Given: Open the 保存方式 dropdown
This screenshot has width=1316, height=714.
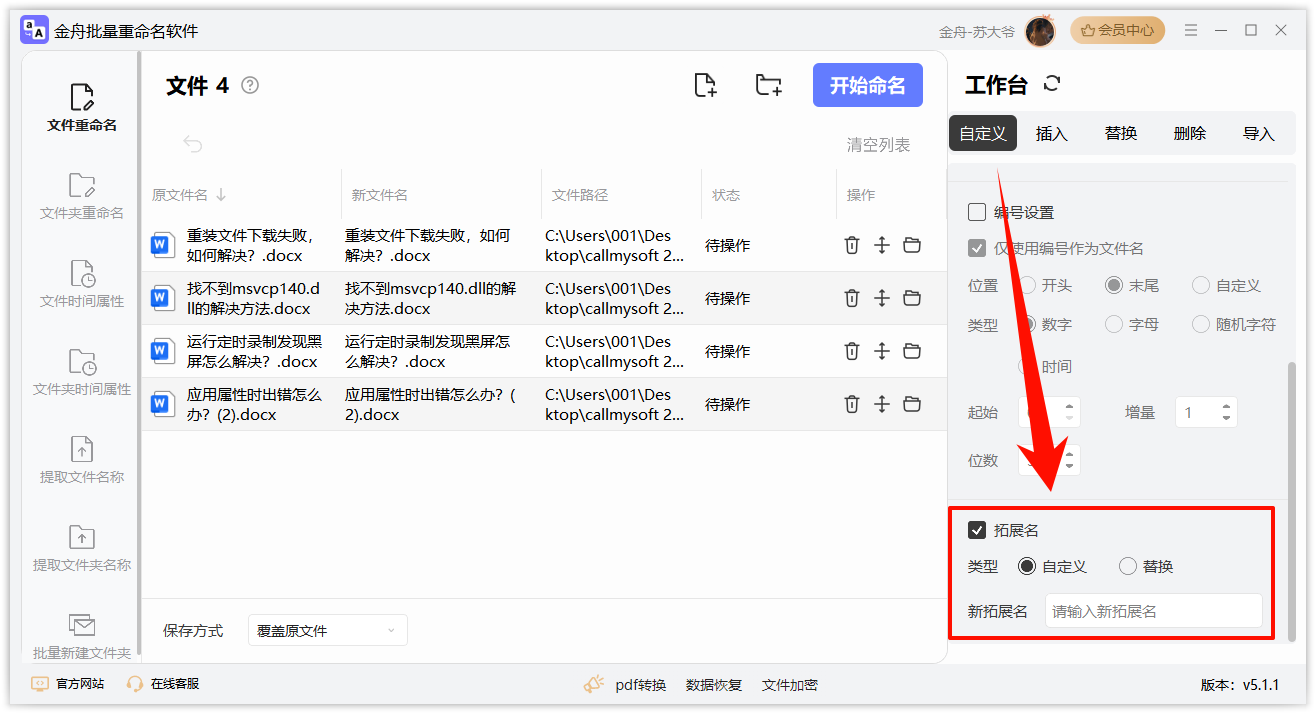Looking at the screenshot, I should (x=327, y=630).
